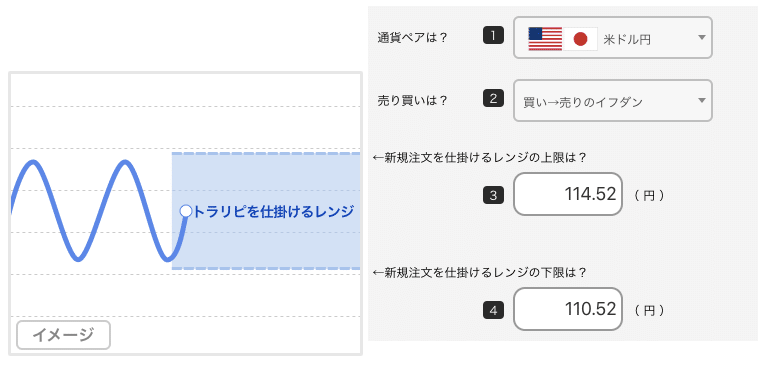Screen dimensions: 764x366
Task: Click the 売り買いは？ label
Action: pyautogui.click(x=412, y=100)
